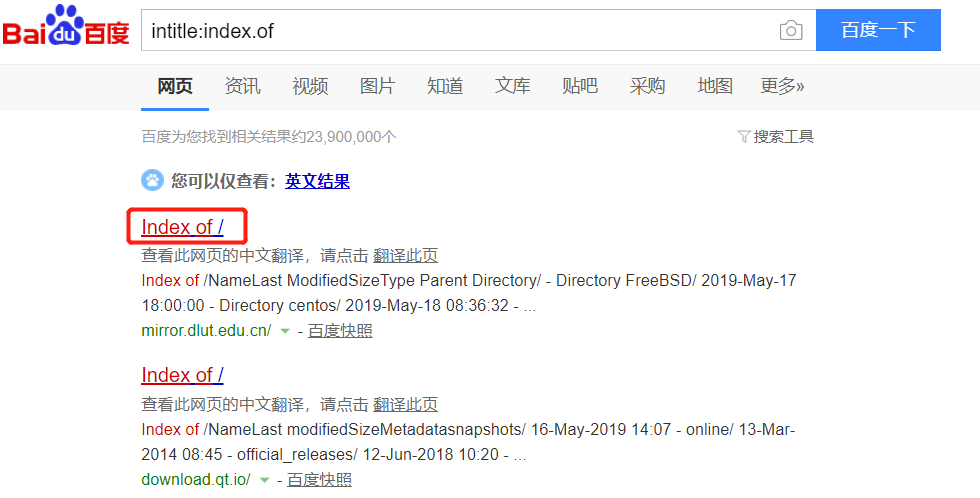The image size is (980, 498).
Task: Click the 百度一下 search button
Action: pos(878,30)
